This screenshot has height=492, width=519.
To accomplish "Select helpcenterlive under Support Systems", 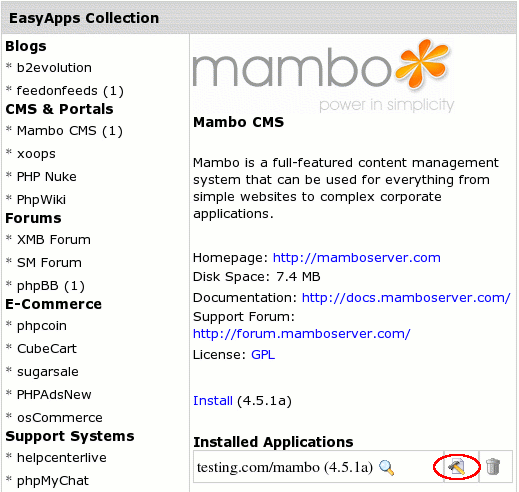I will point(62,458).
